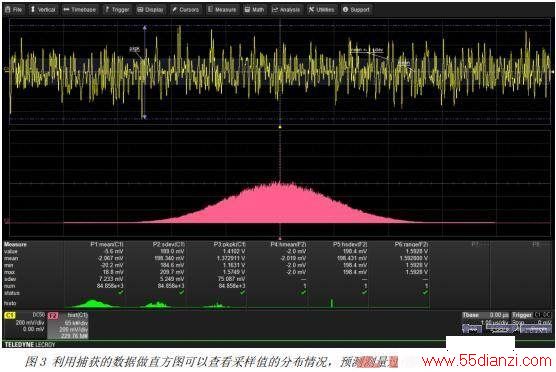Select the P3 pkpk(C1) measurement column
The width and height of the screenshot is (556, 372).
(x=217, y=275)
